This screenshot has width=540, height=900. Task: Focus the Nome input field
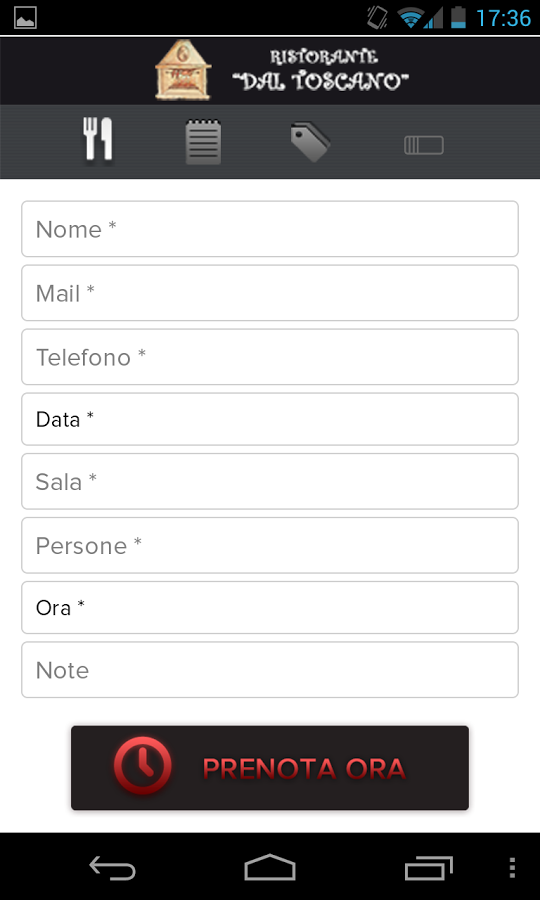pyautogui.click(x=270, y=229)
